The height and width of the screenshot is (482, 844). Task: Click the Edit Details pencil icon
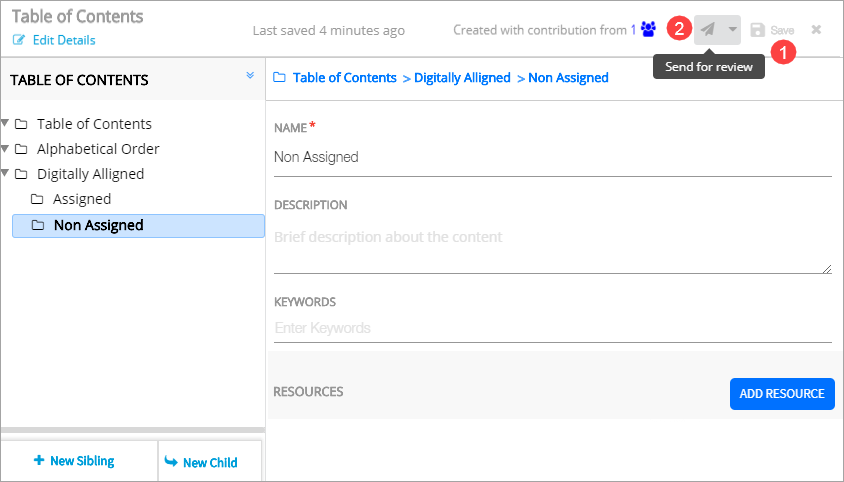pos(18,40)
